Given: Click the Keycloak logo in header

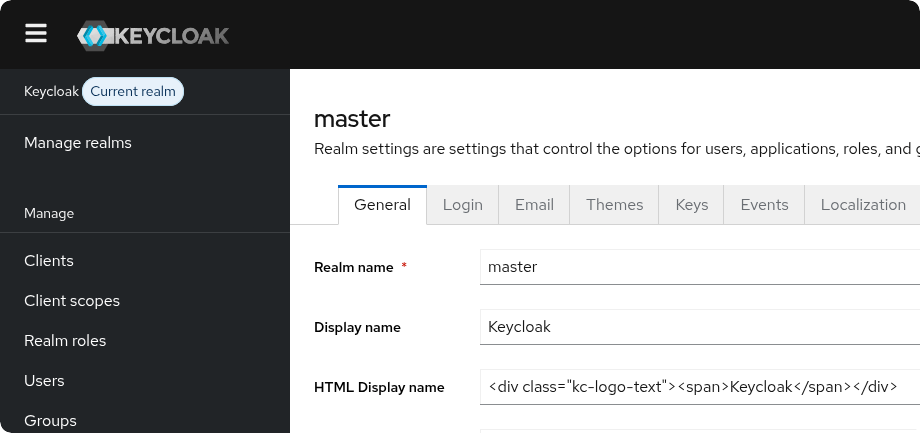Looking at the screenshot, I should (x=153, y=36).
